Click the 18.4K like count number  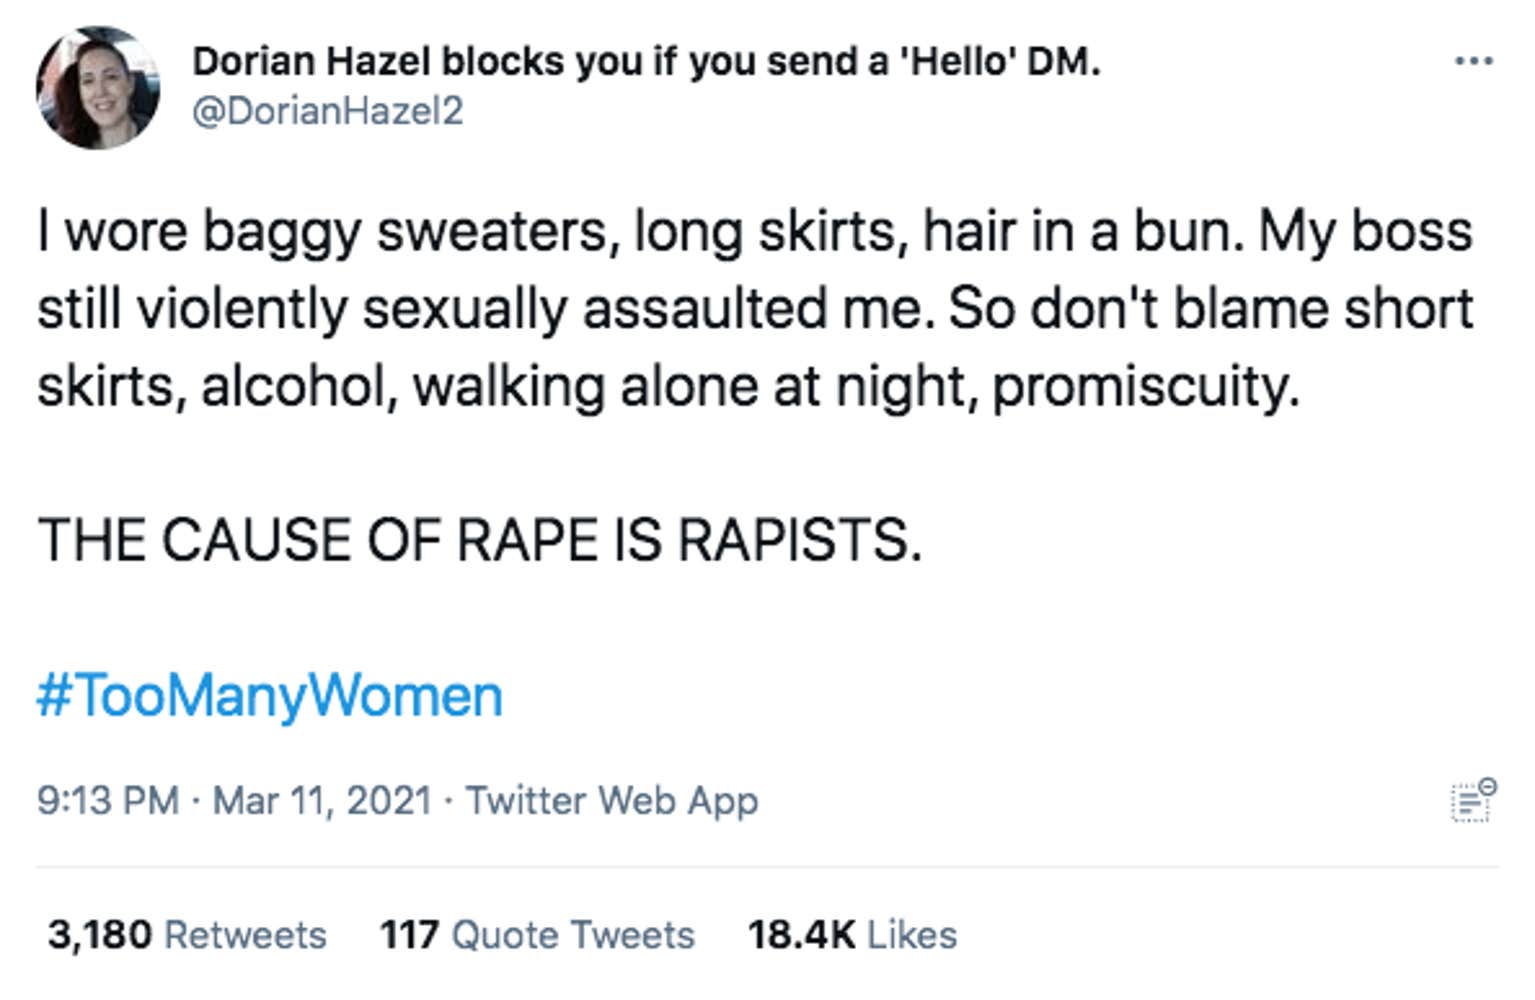click(x=801, y=935)
